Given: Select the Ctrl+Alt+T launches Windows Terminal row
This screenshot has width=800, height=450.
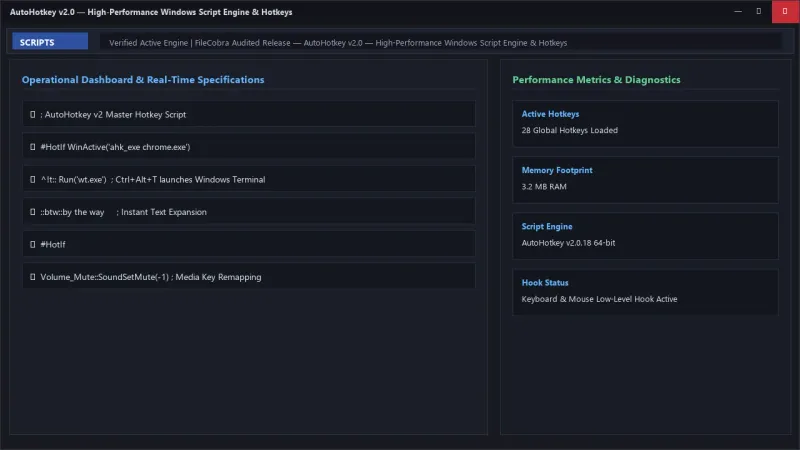Looking at the screenshot, I should pos(249,179).
